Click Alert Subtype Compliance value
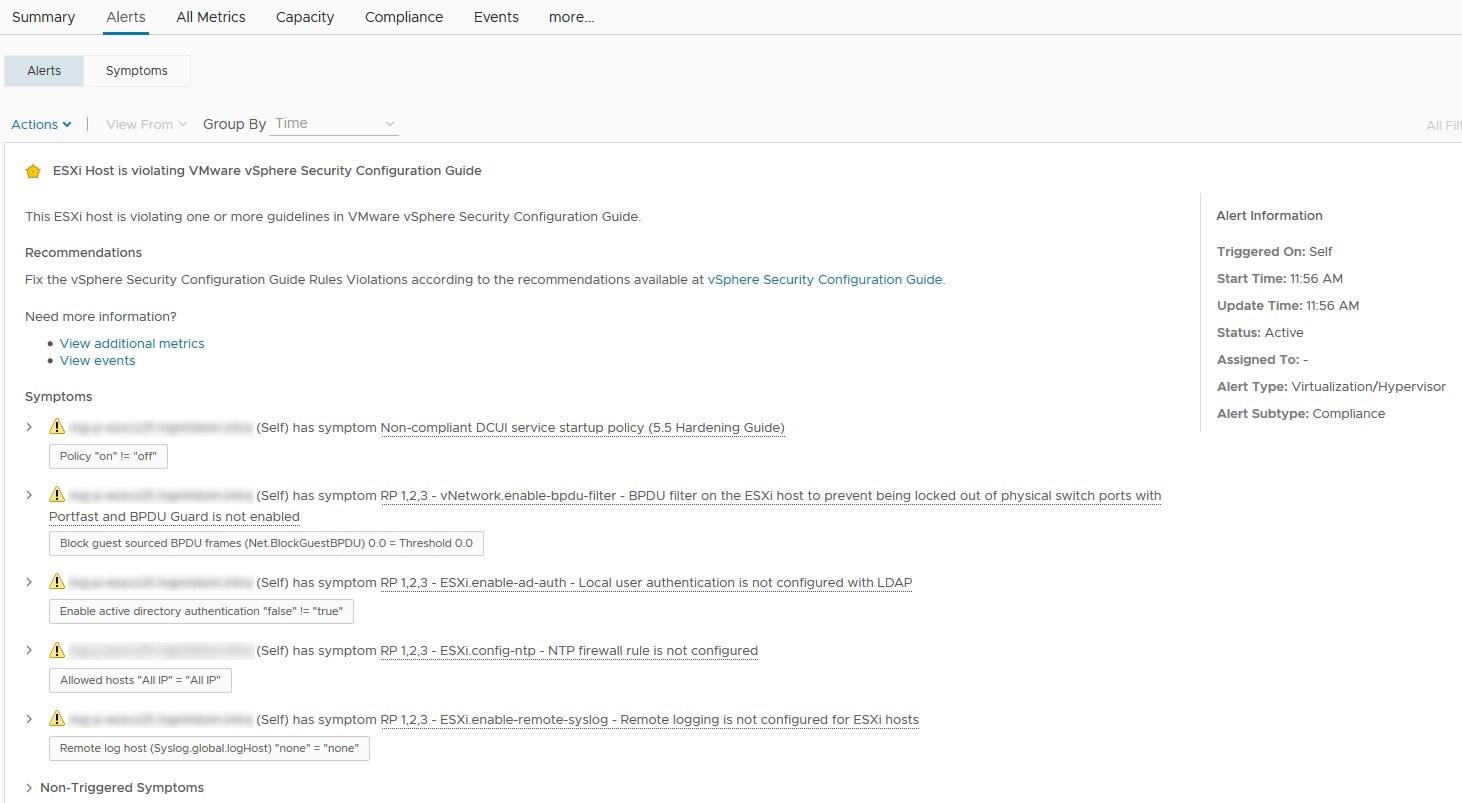Screen dimensions: 1462x803 click(1349, 414)
